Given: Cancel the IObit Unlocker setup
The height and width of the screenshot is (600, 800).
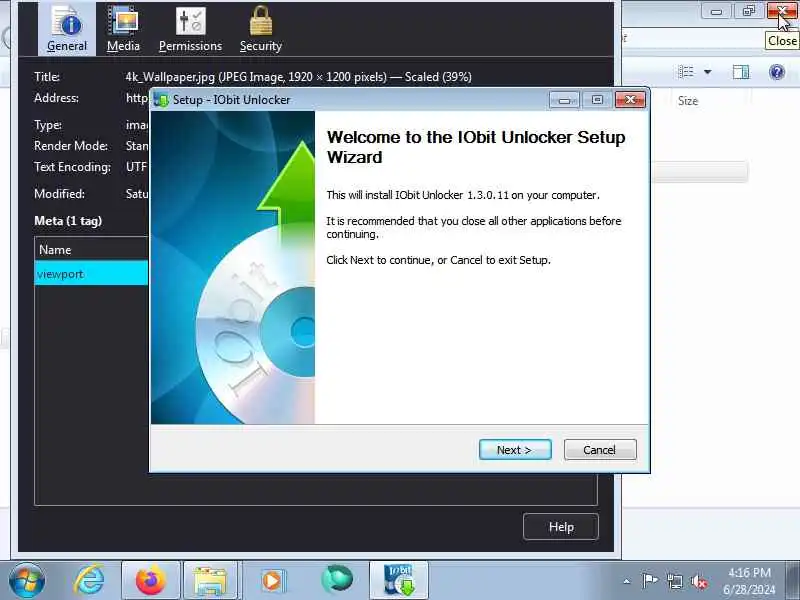Looking at the screenshot, I should click(600, 449).
